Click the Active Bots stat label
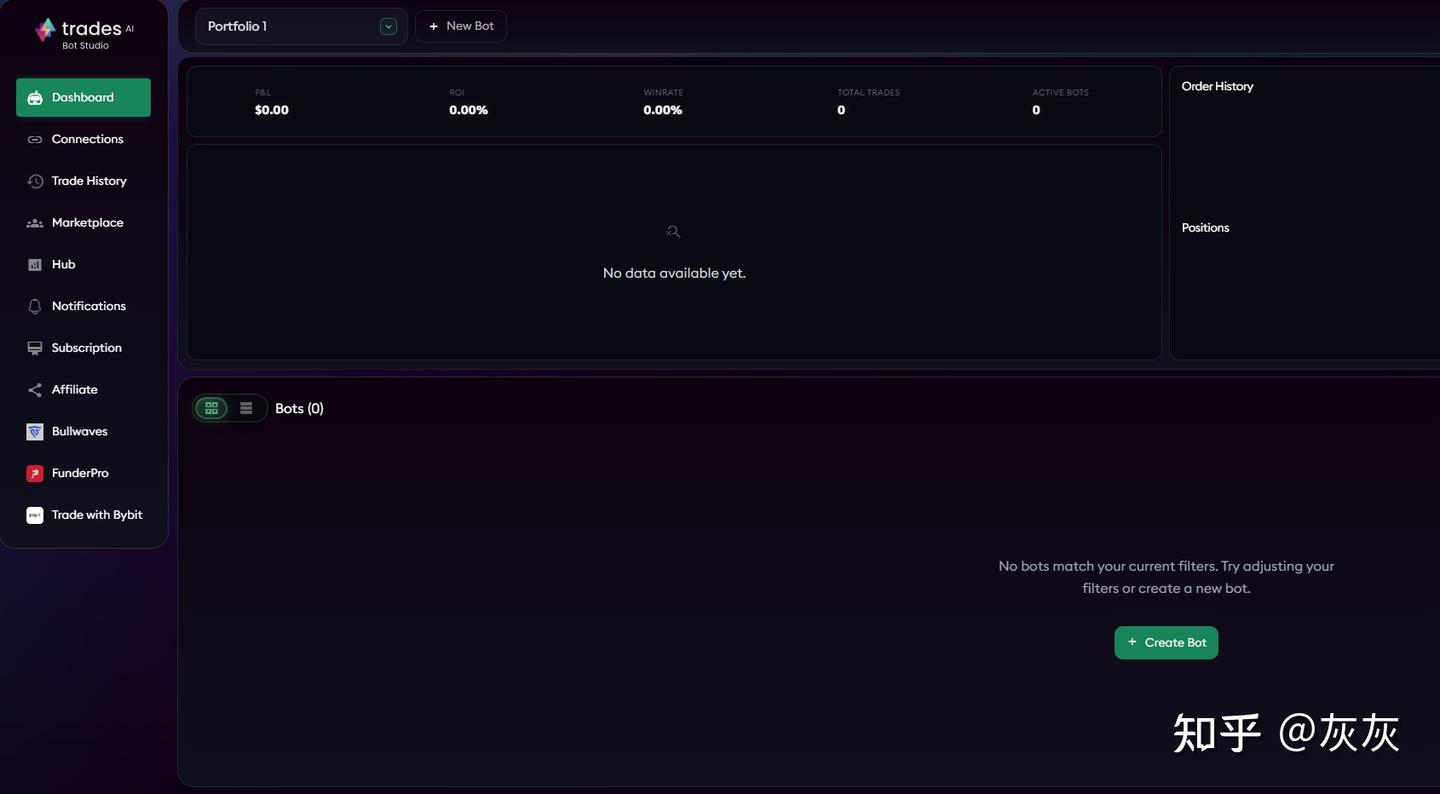This screenshot has height=794, width=1440. [x=1060, y=93]
